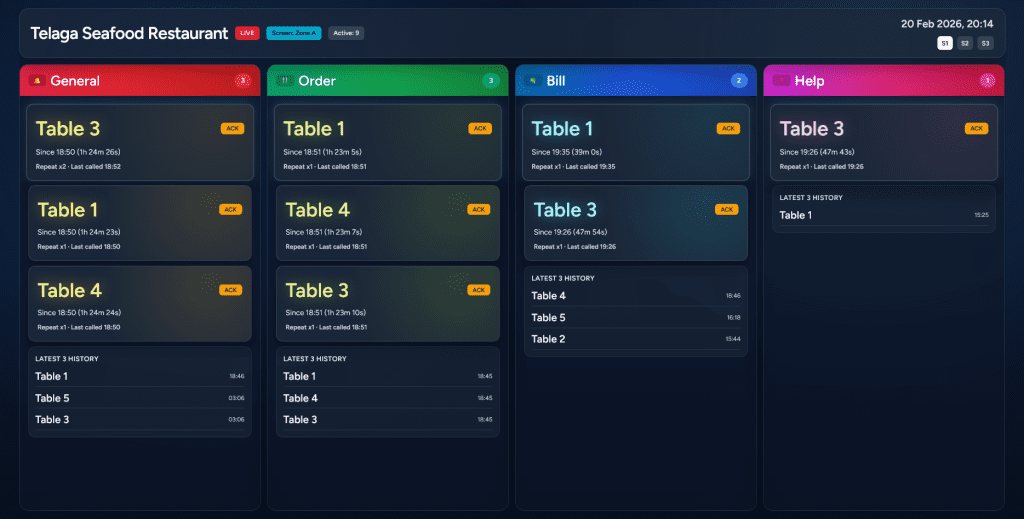This screenshot has height=519, width=1024.
Task: Click the icon in Help column header
Action: tap(781, 81)
